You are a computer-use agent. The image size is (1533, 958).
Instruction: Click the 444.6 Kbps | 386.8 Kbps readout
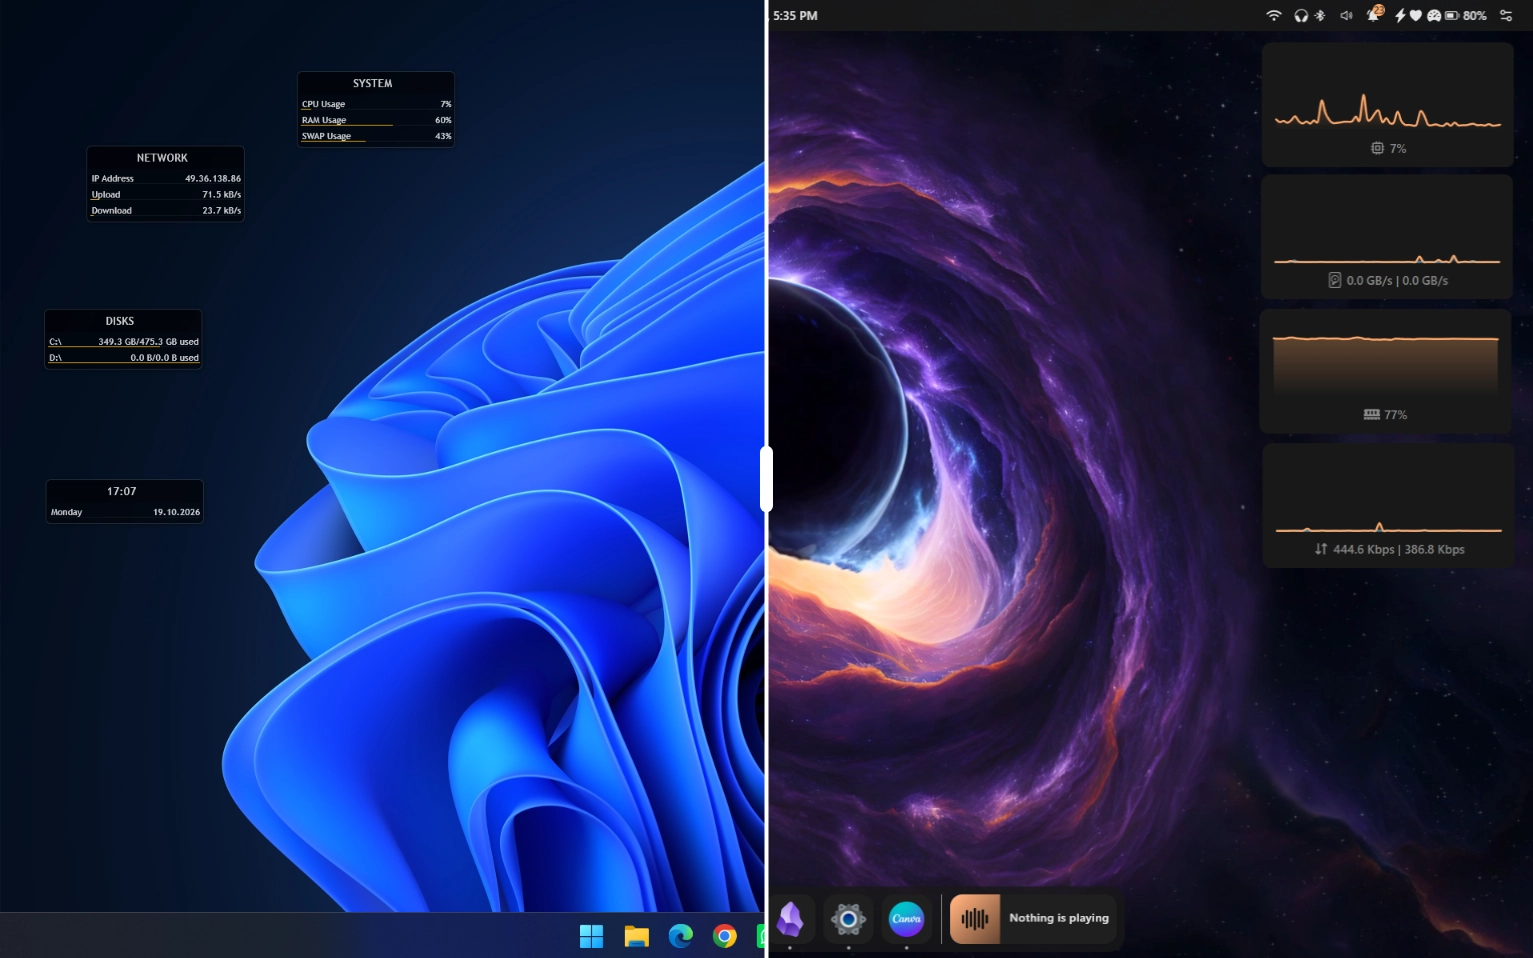pyautogui.click(x=1399, y=549)
